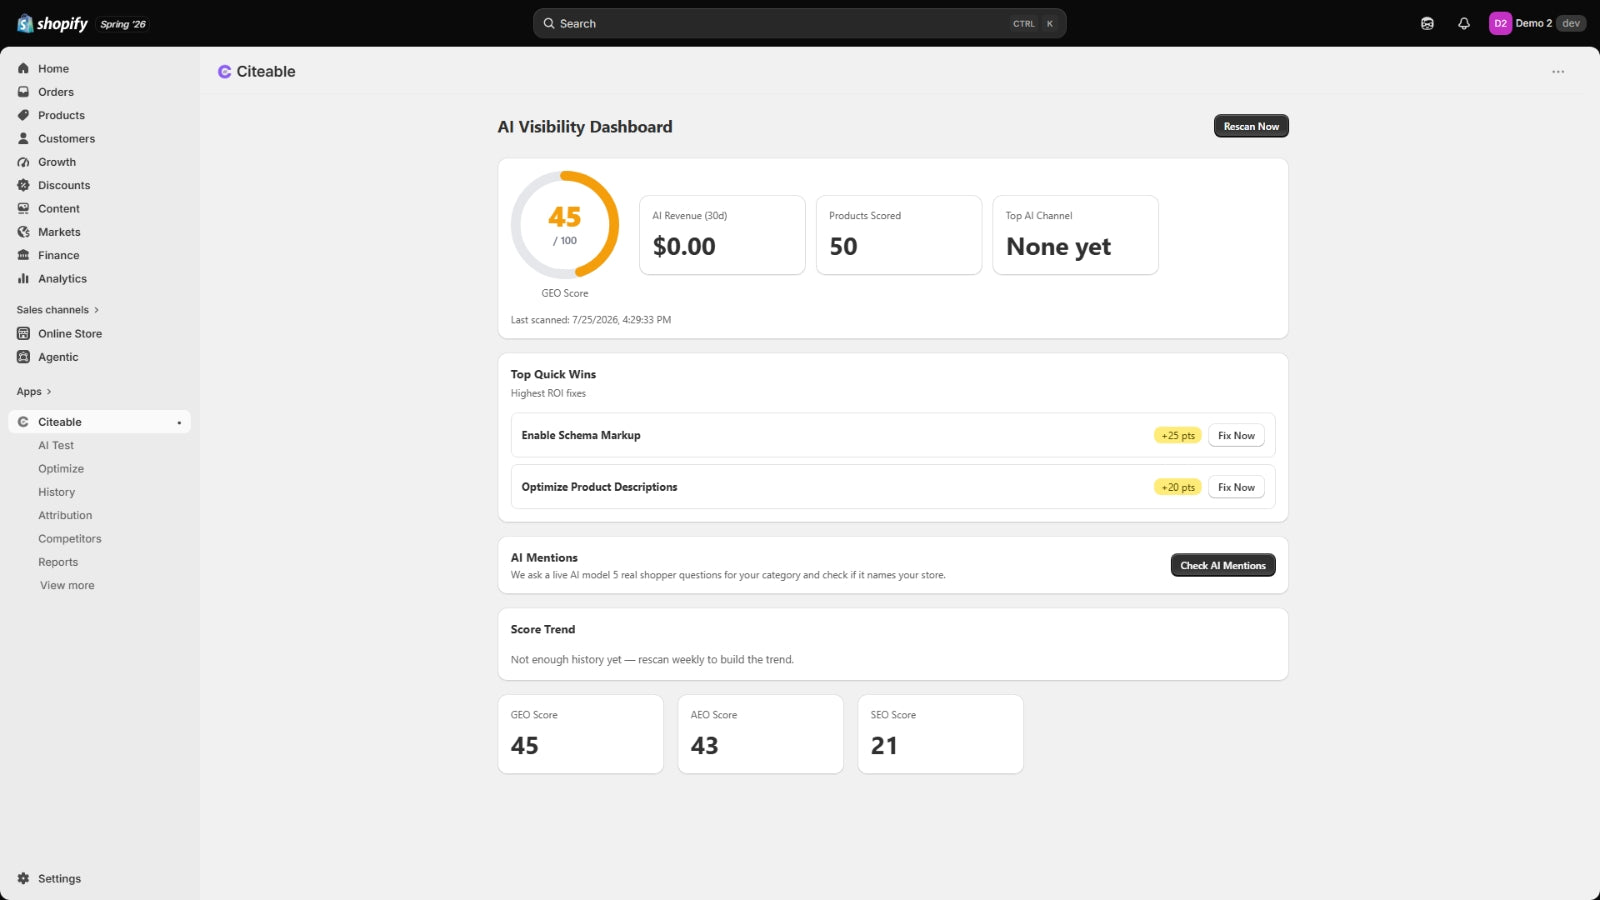
Task: Open the History page
Action: (x=57, y=492)
